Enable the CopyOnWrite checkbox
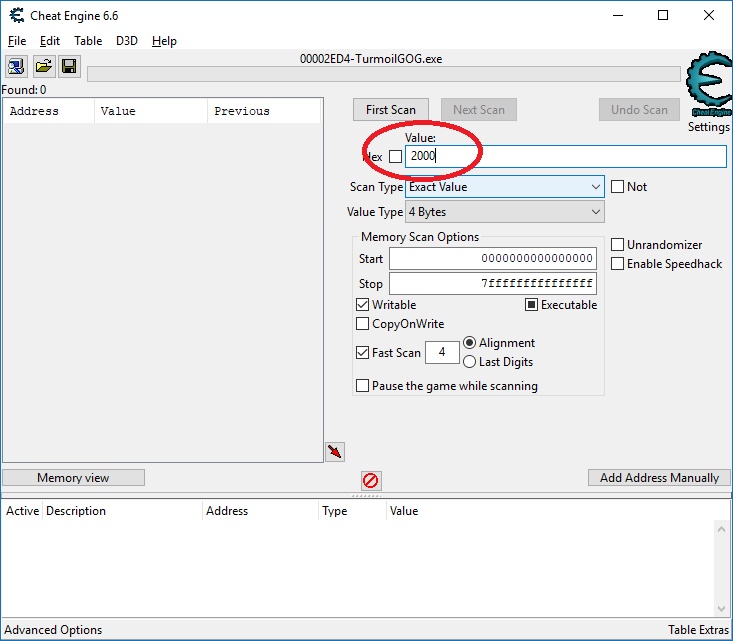Image resolution: width=733 pixels, height=641 pixels. click(362, 324)
